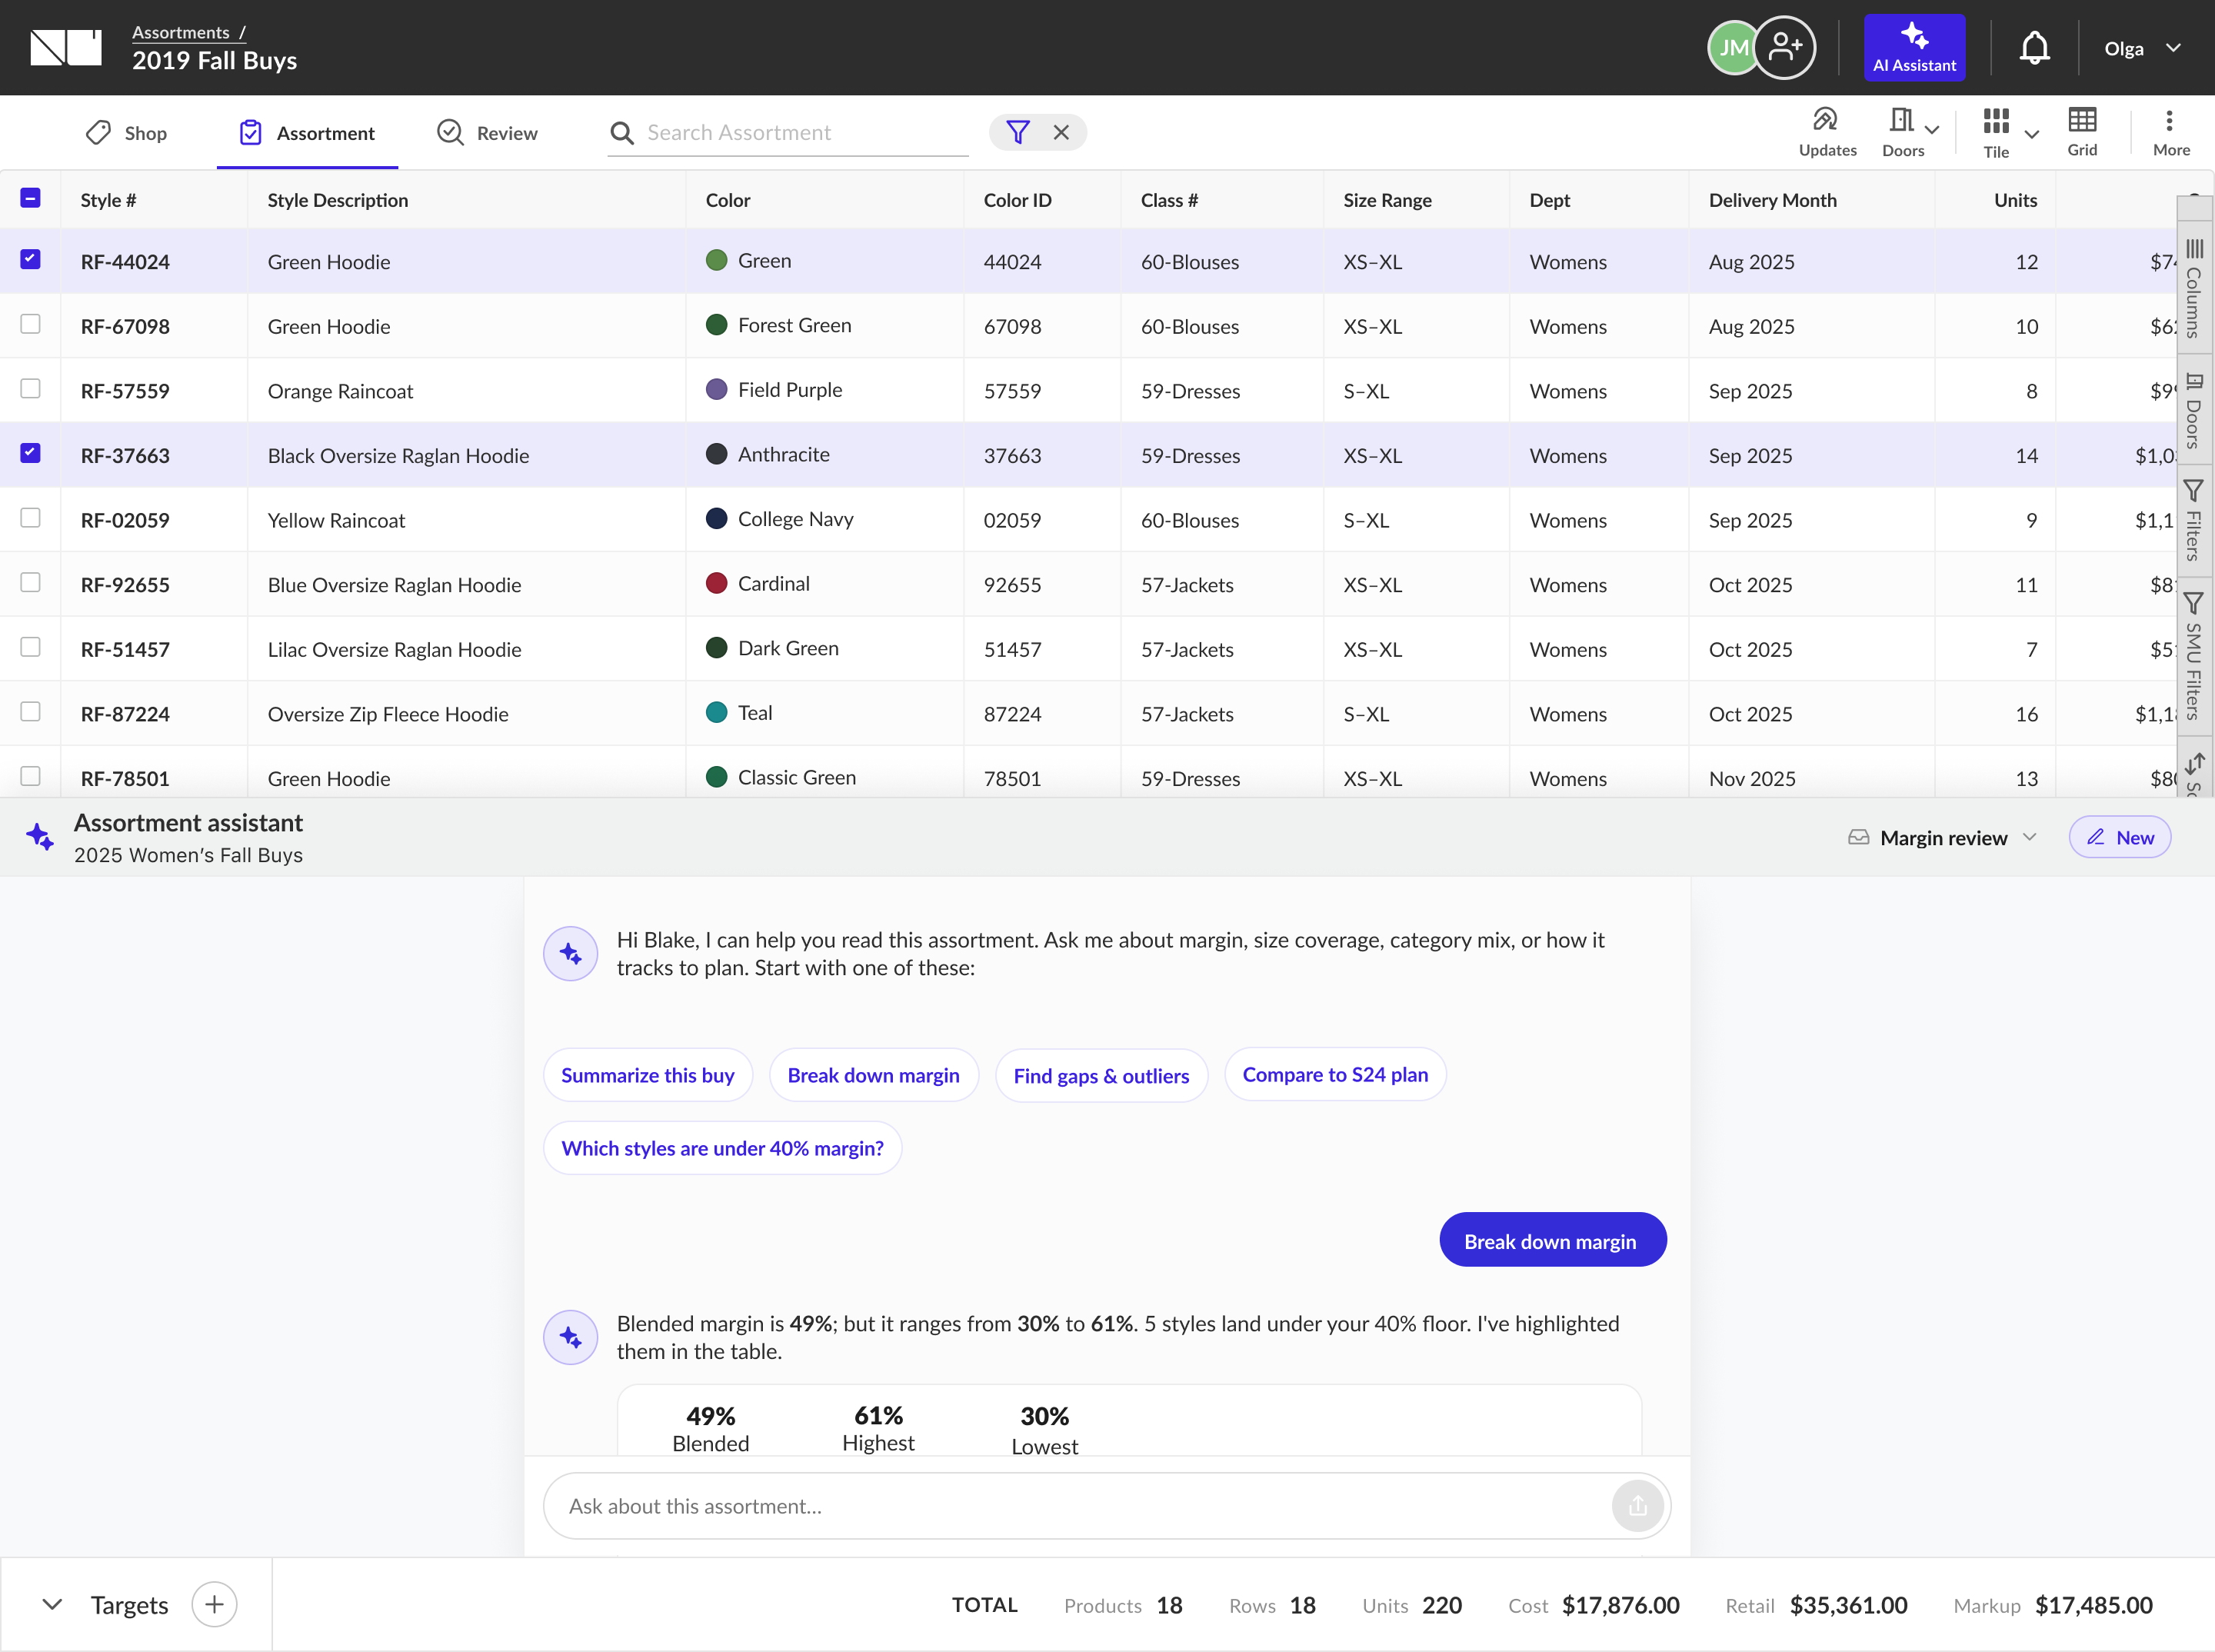This screenshot has width=2215, height=1652.
Task: Click the search magnifier icon
Action: click(x=621, y=133)
